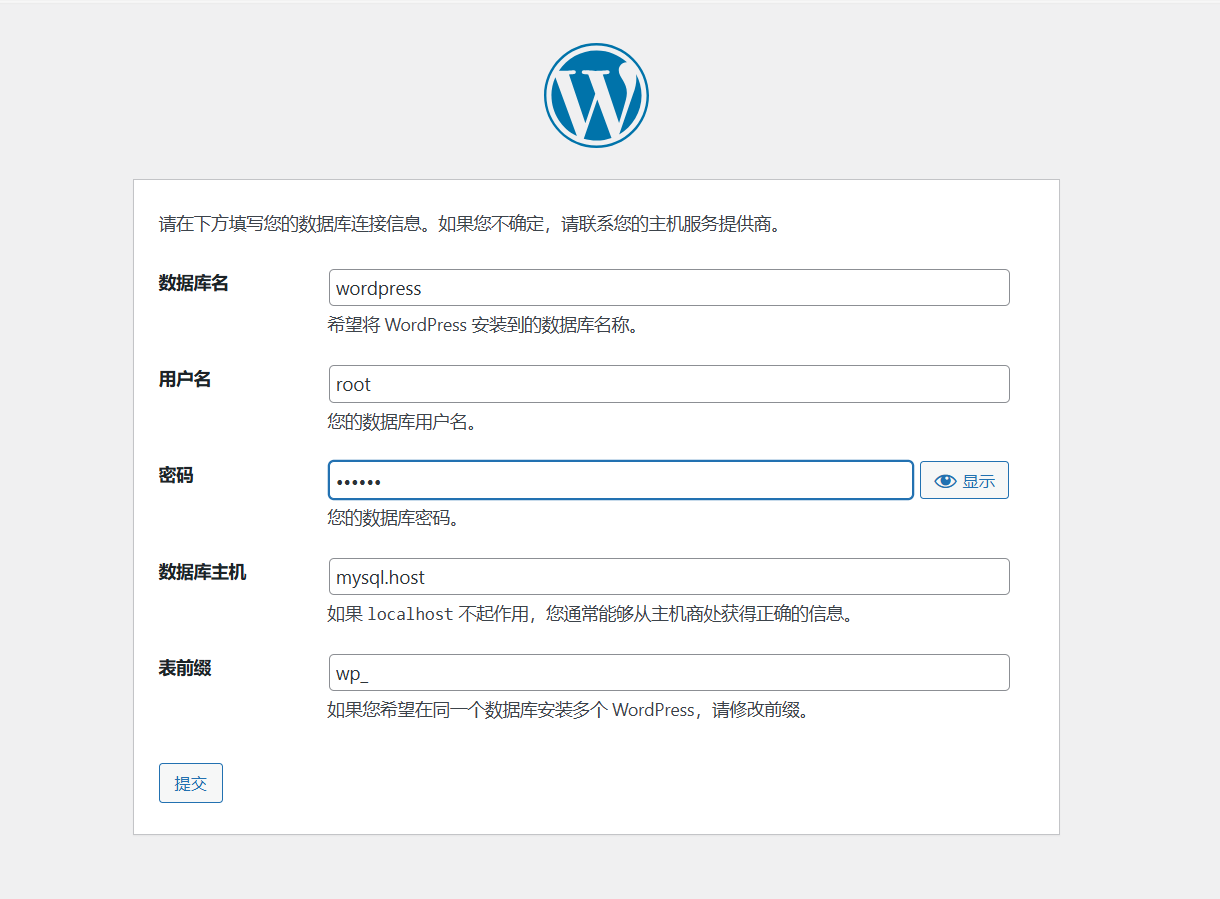Image resolution: width=1220 pixels, height=899 pixels.
Task: Click the 表前缀 label
Action: (x=185, y=668)
